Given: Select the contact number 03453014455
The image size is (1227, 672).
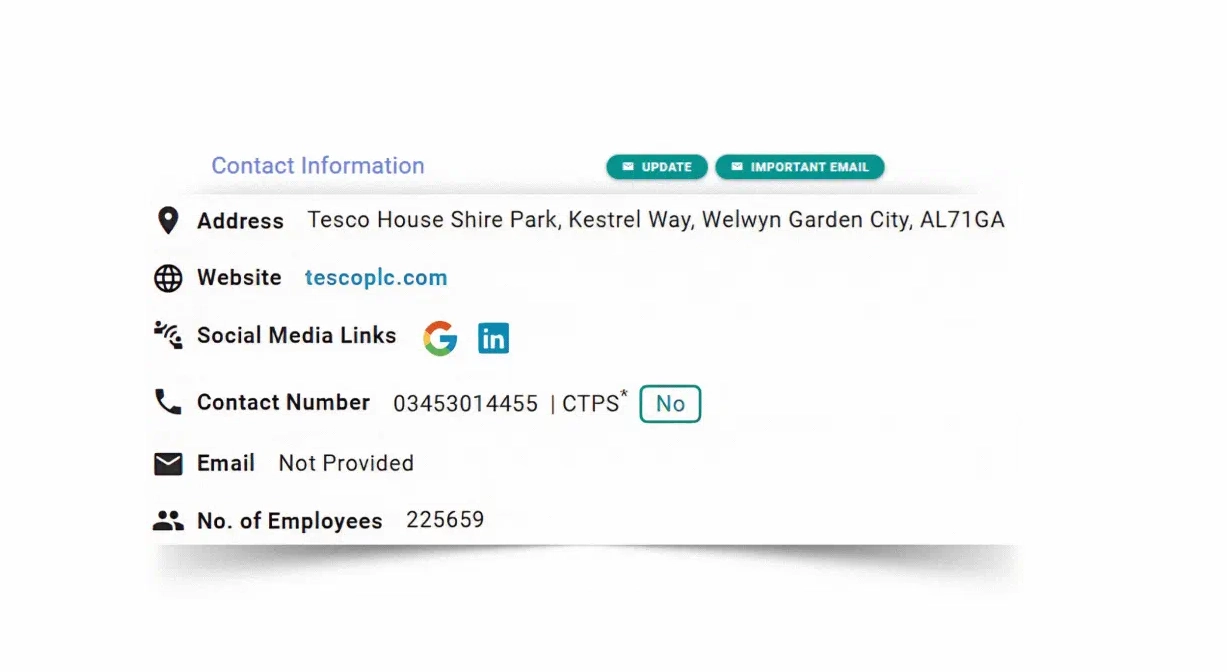Looking at the screenshot, I should [x=465, y=404].
